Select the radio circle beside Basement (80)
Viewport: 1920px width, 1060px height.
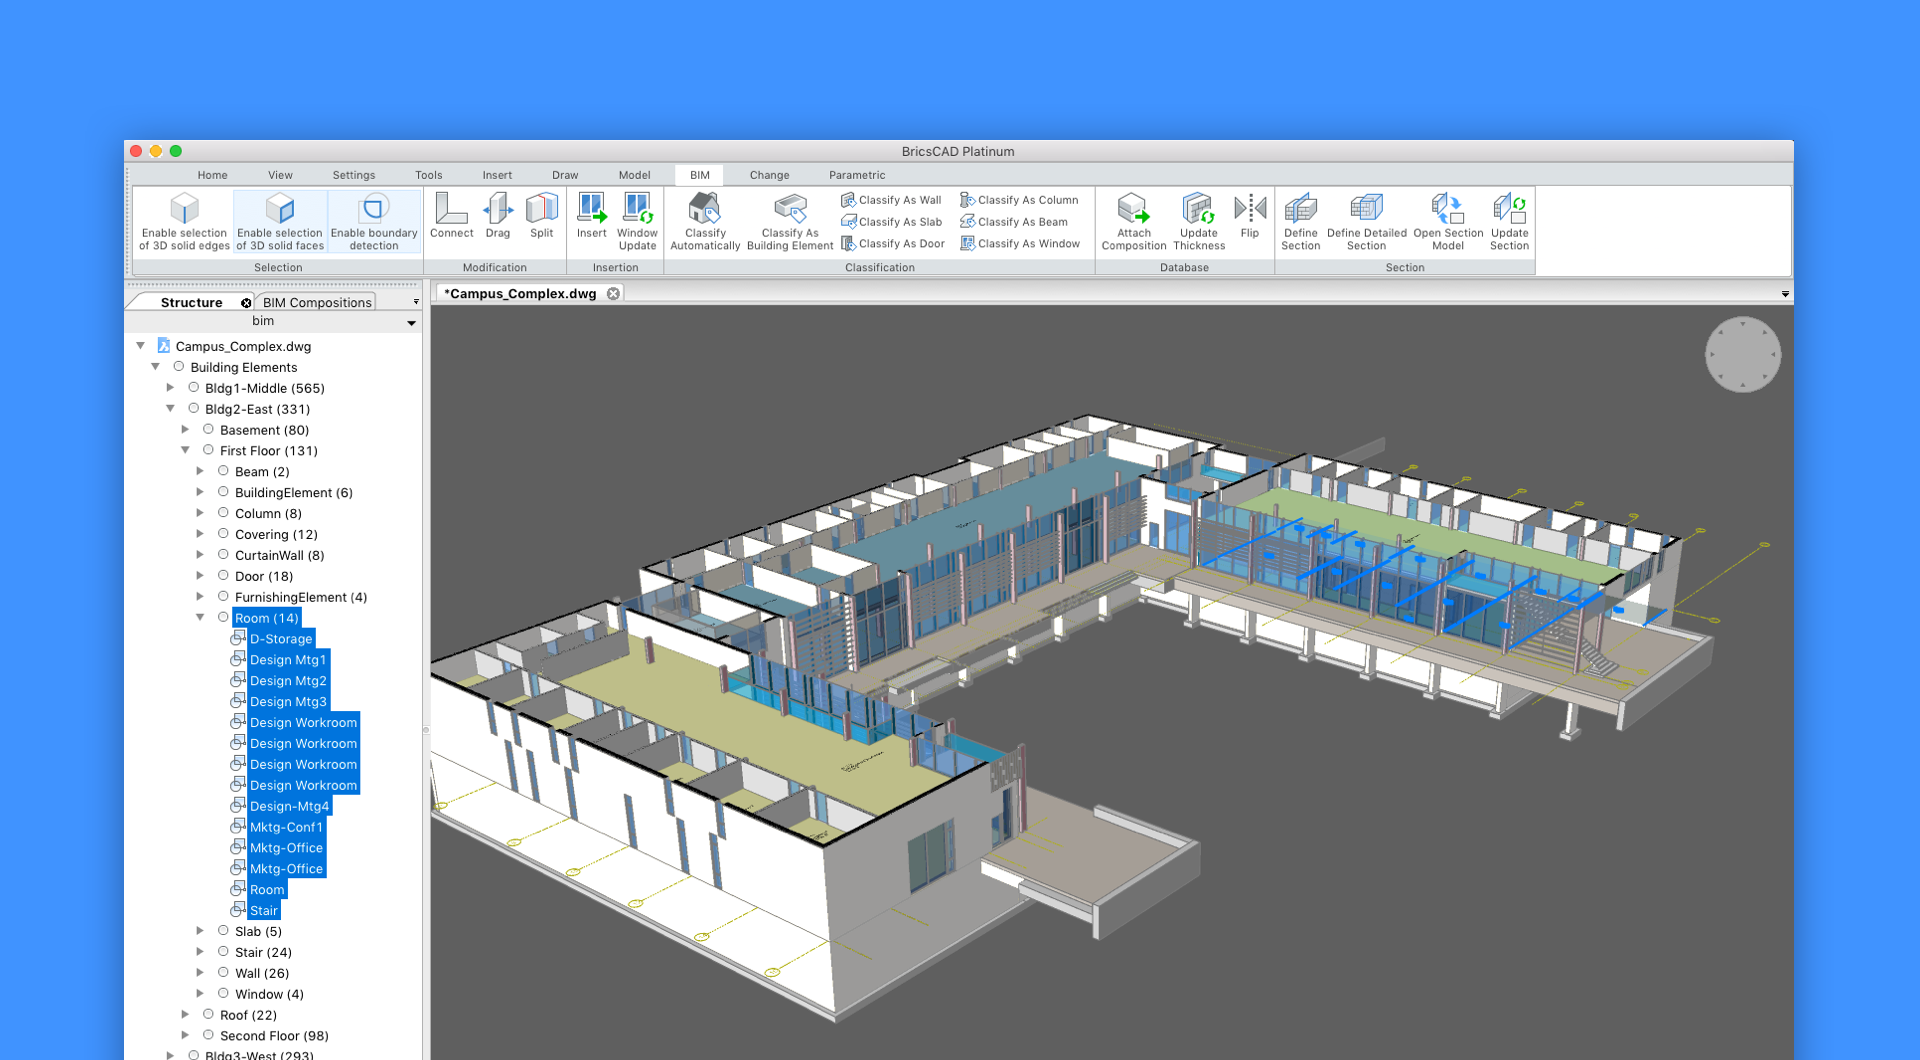coord(209,430)
